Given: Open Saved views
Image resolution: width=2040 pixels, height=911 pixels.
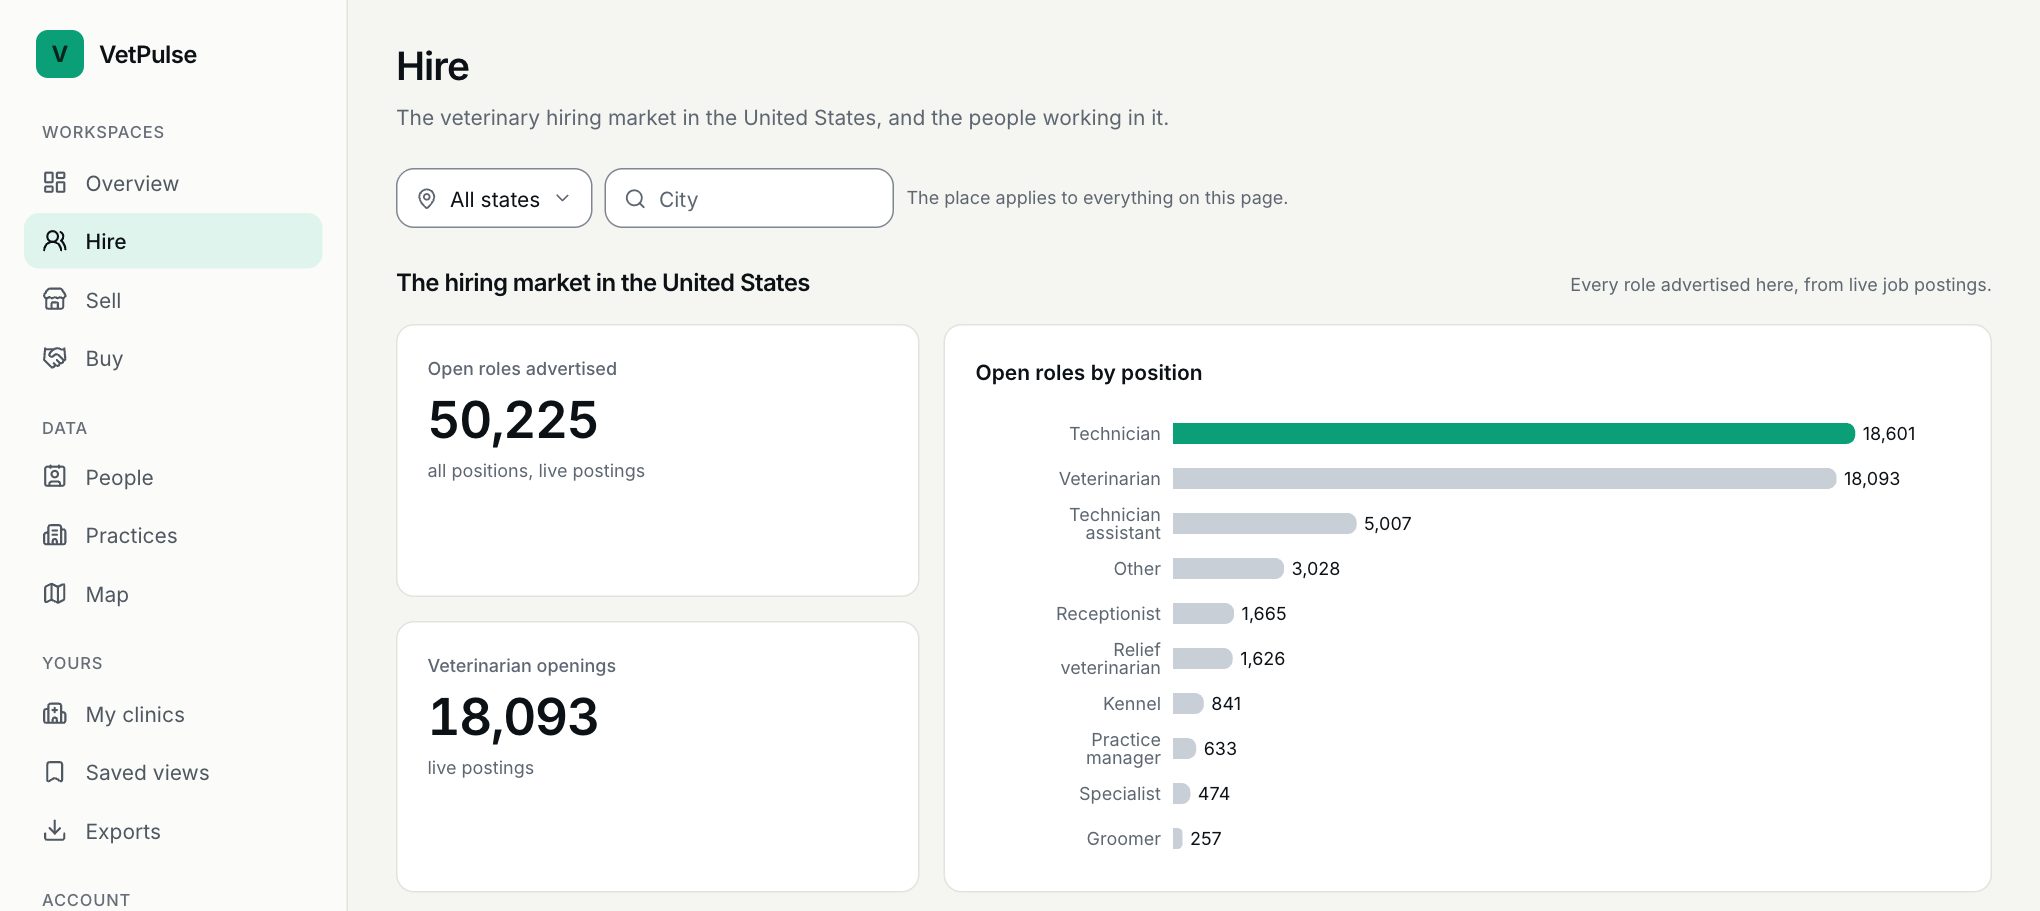Looking at the screenshot, I should (x=173, y=772).
